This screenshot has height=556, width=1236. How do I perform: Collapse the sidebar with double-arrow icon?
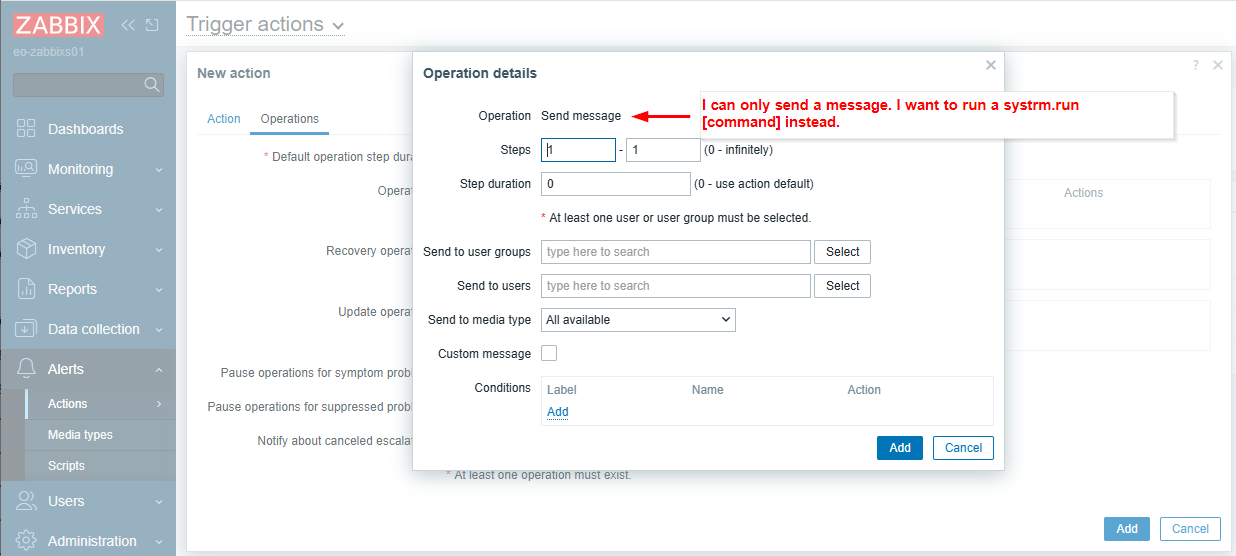pos(128,25)
